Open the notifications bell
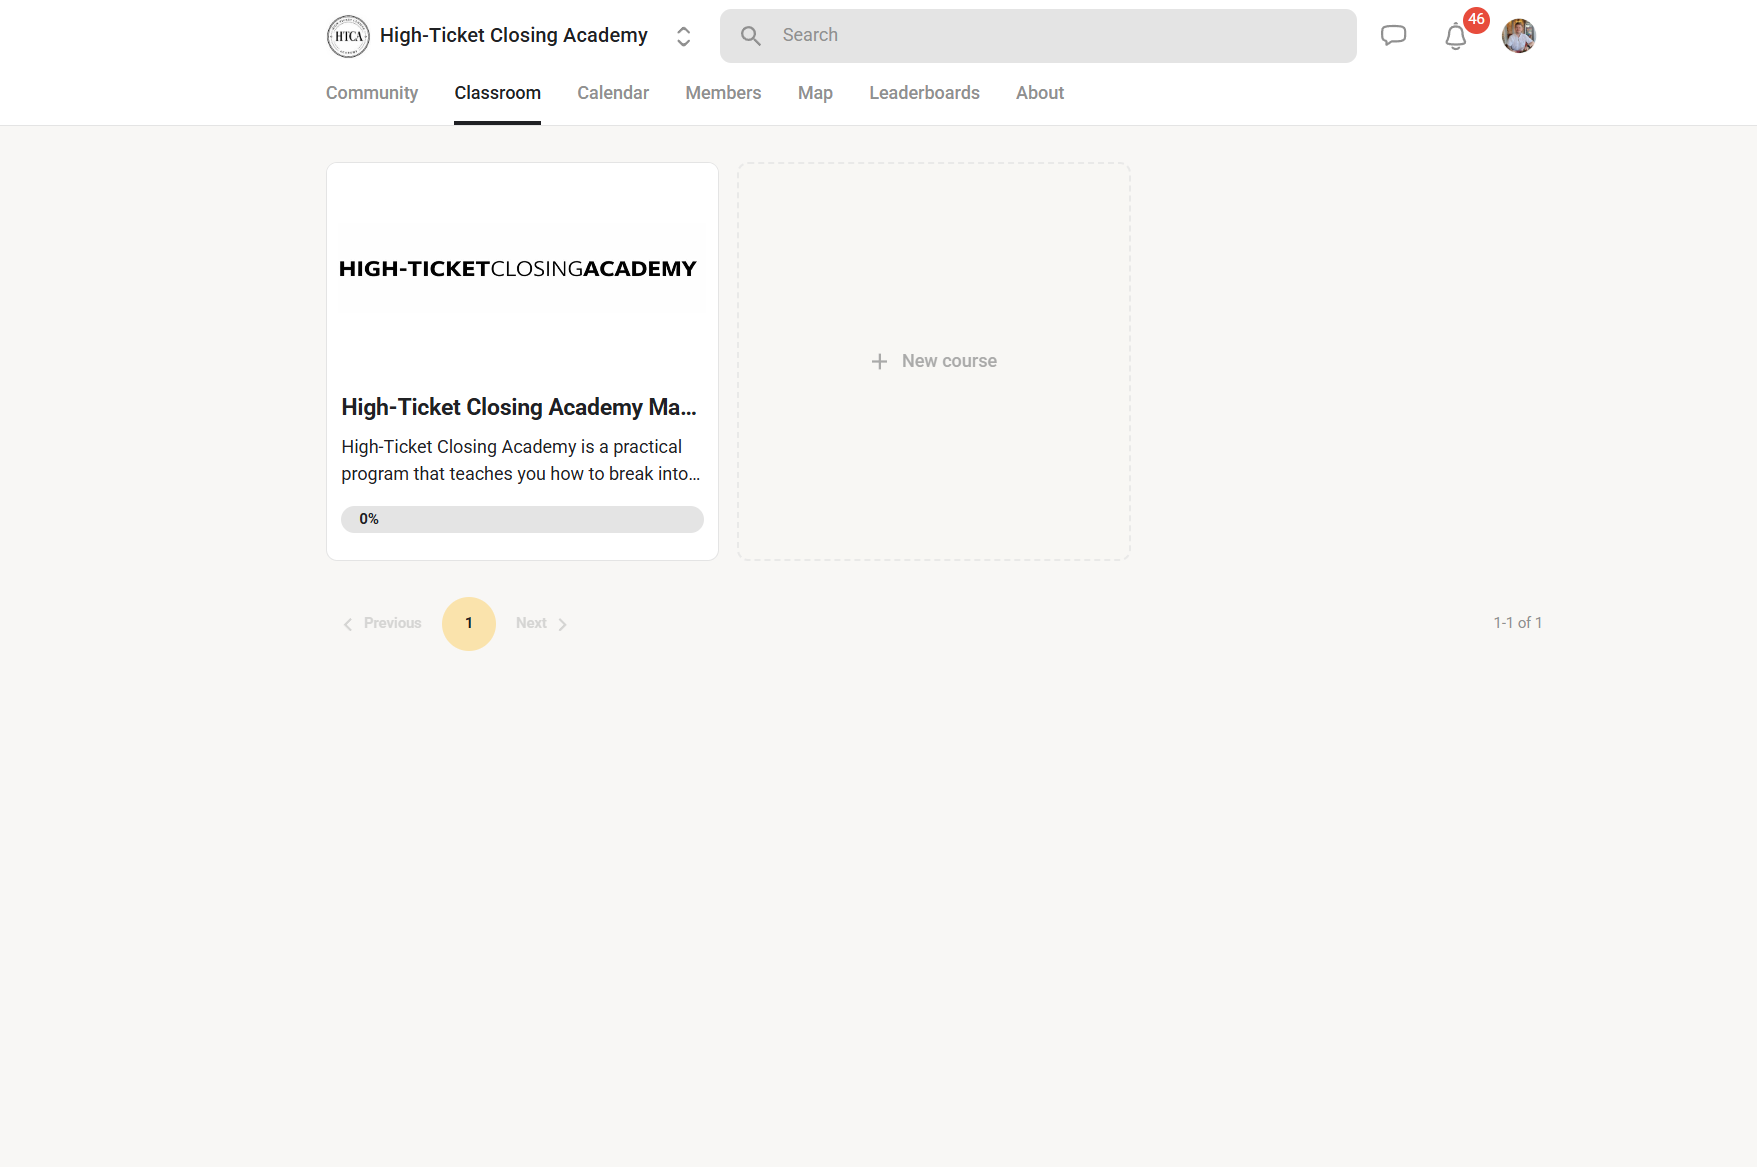 (1456, 37)
